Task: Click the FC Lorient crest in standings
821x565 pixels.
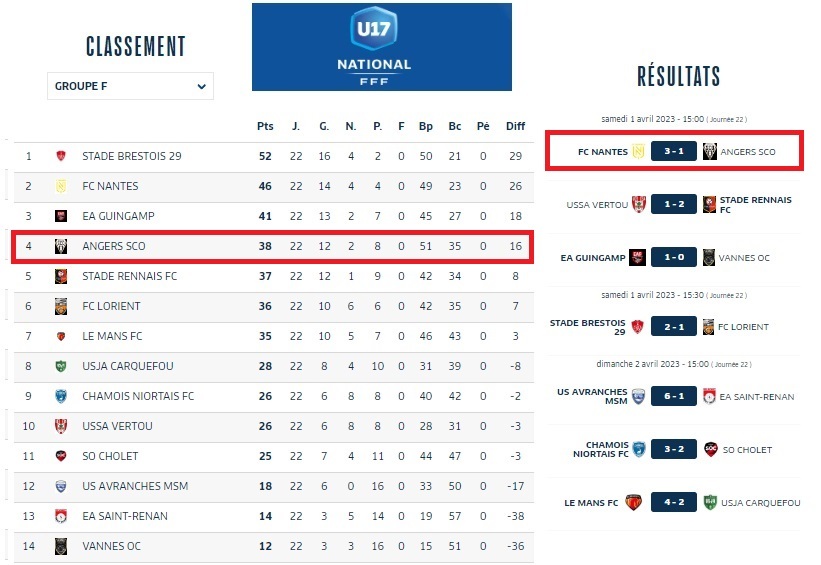Action: tap(61, 306)
